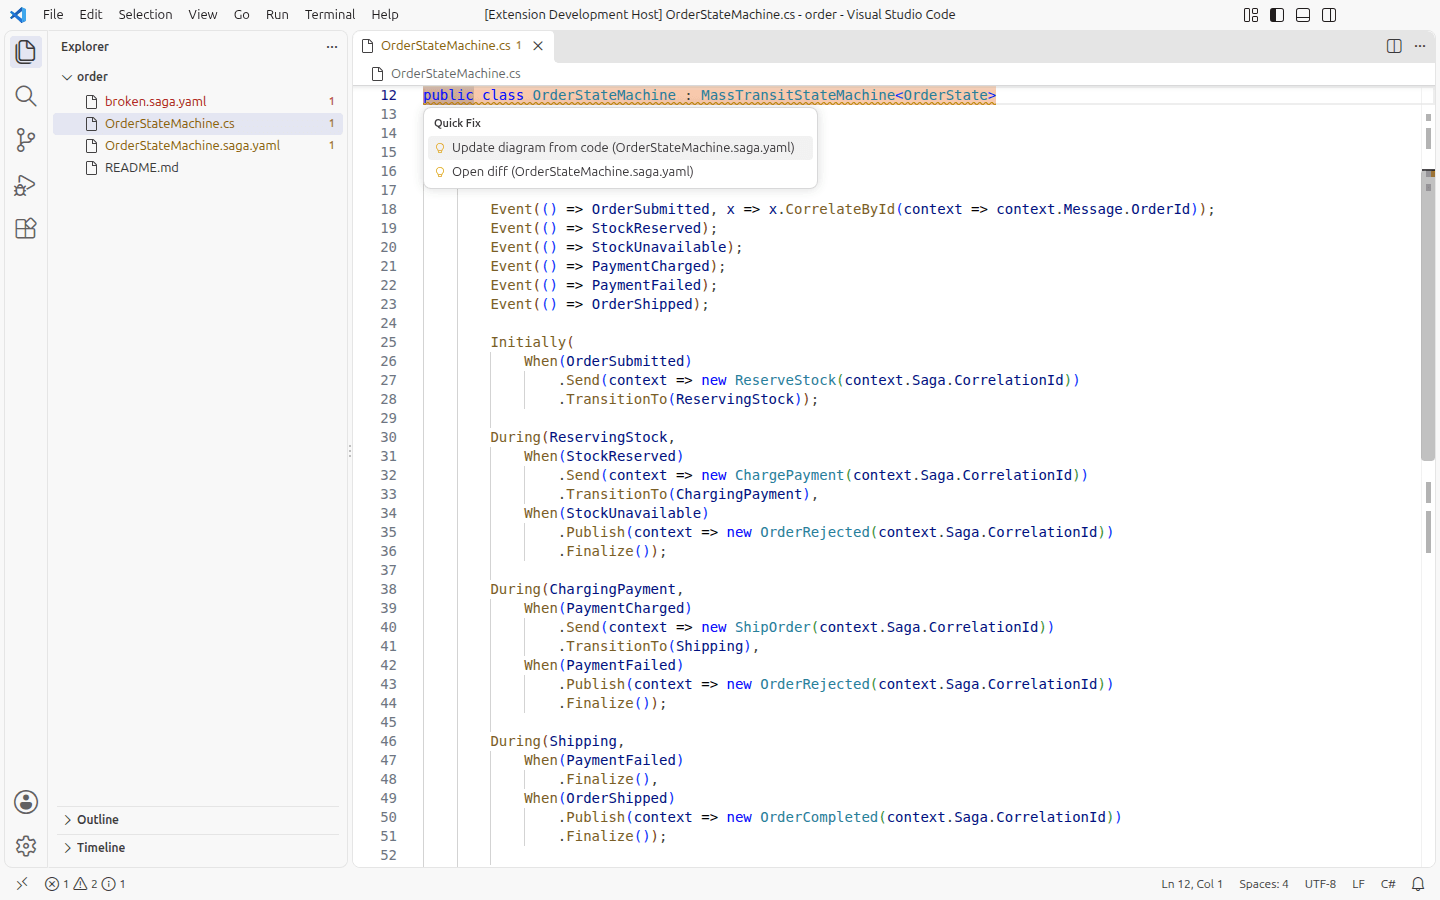The height and width of the screenshot is (900, 1440).
Task: Click Ln 12, Col 1 position indicator
Action: [x=1192, y=884]
